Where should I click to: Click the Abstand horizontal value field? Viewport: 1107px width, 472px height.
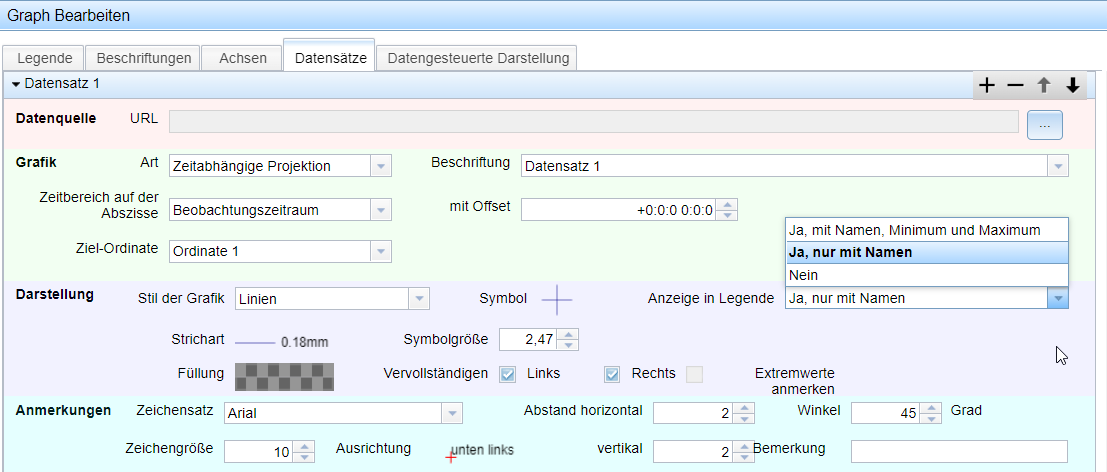693,413
